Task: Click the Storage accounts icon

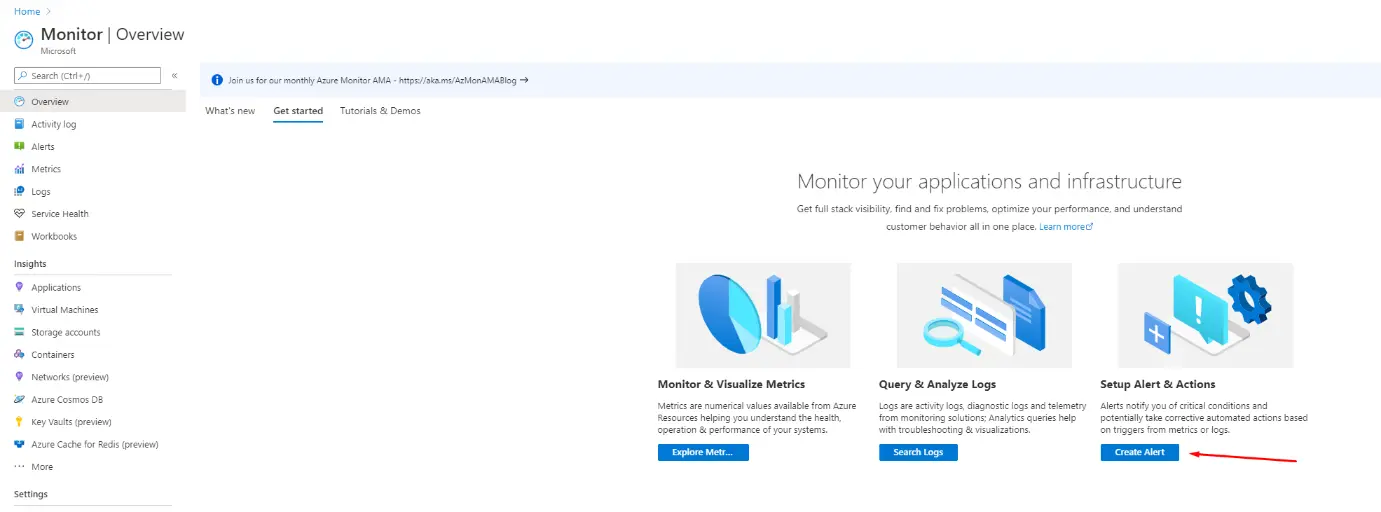Action: pyautogui.click(x=20, y=332)
